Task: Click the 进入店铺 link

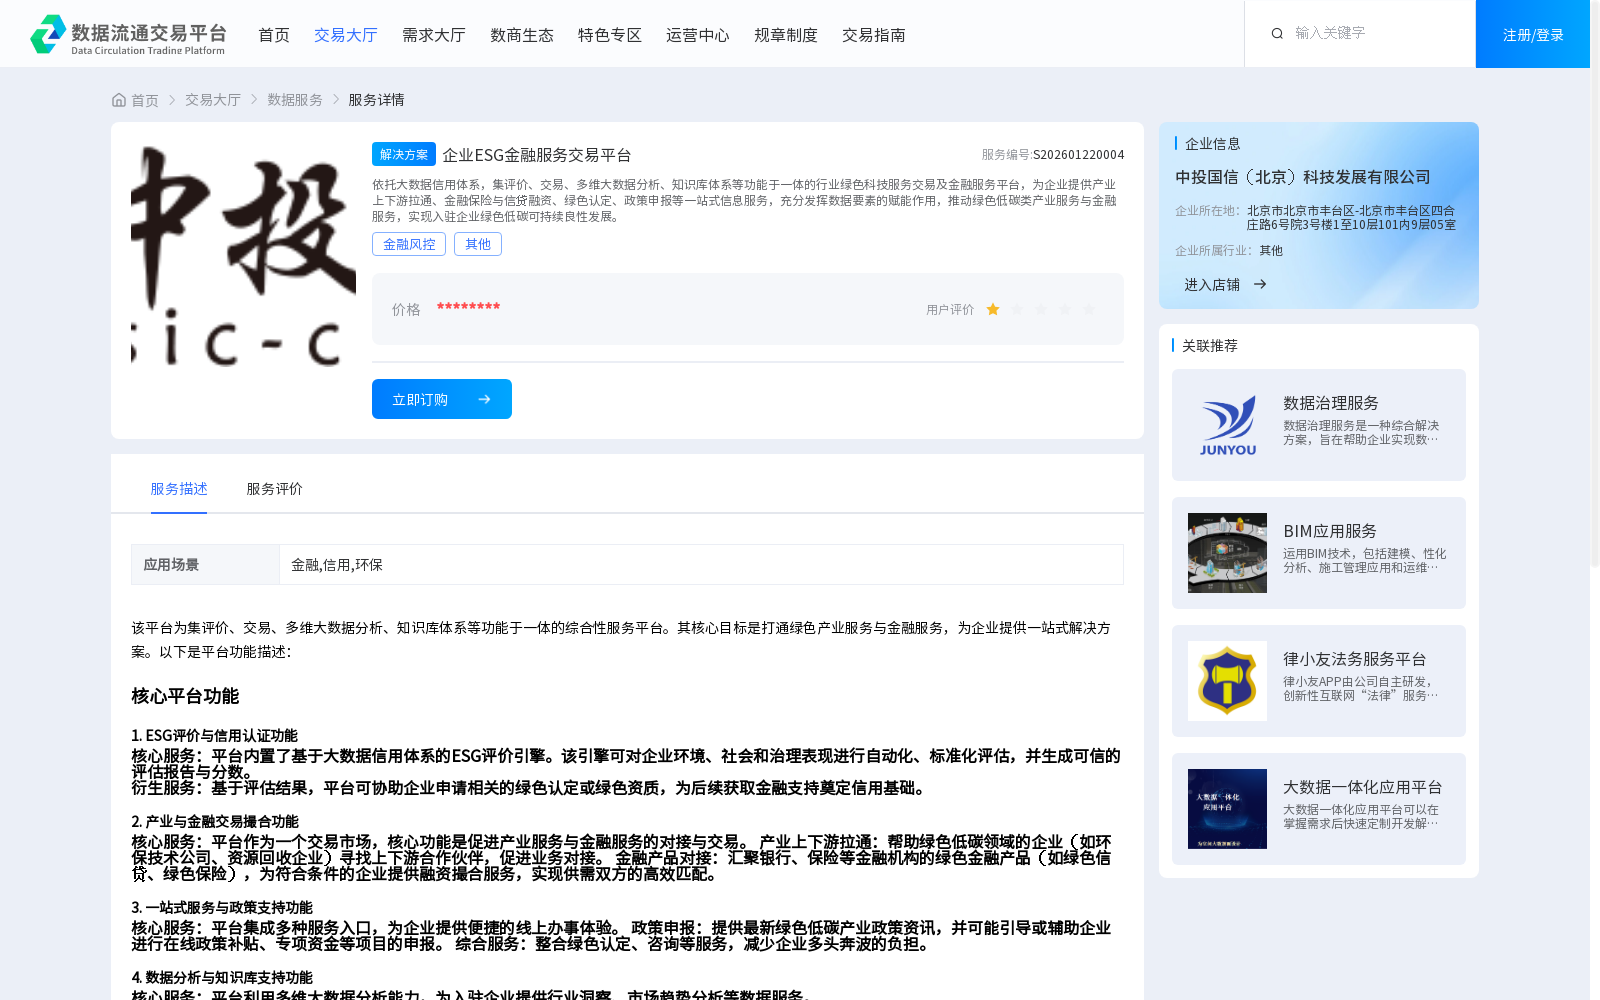Action: pos(1212,285)
